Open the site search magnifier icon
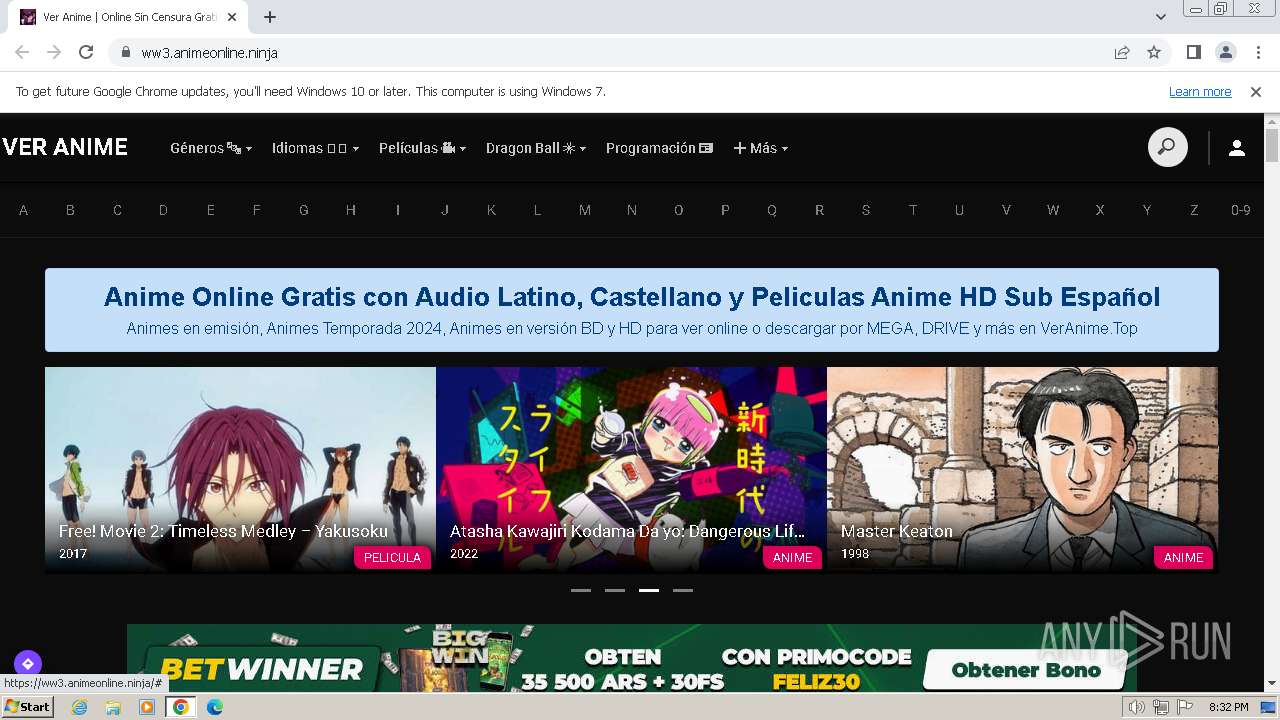The height and width of the screenshot is (720, 1280). click(1167, 148)
